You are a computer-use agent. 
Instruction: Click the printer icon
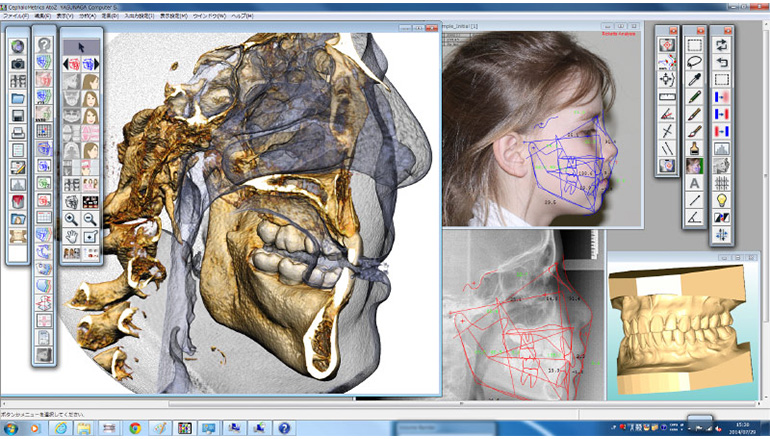[x=18, y=133]
